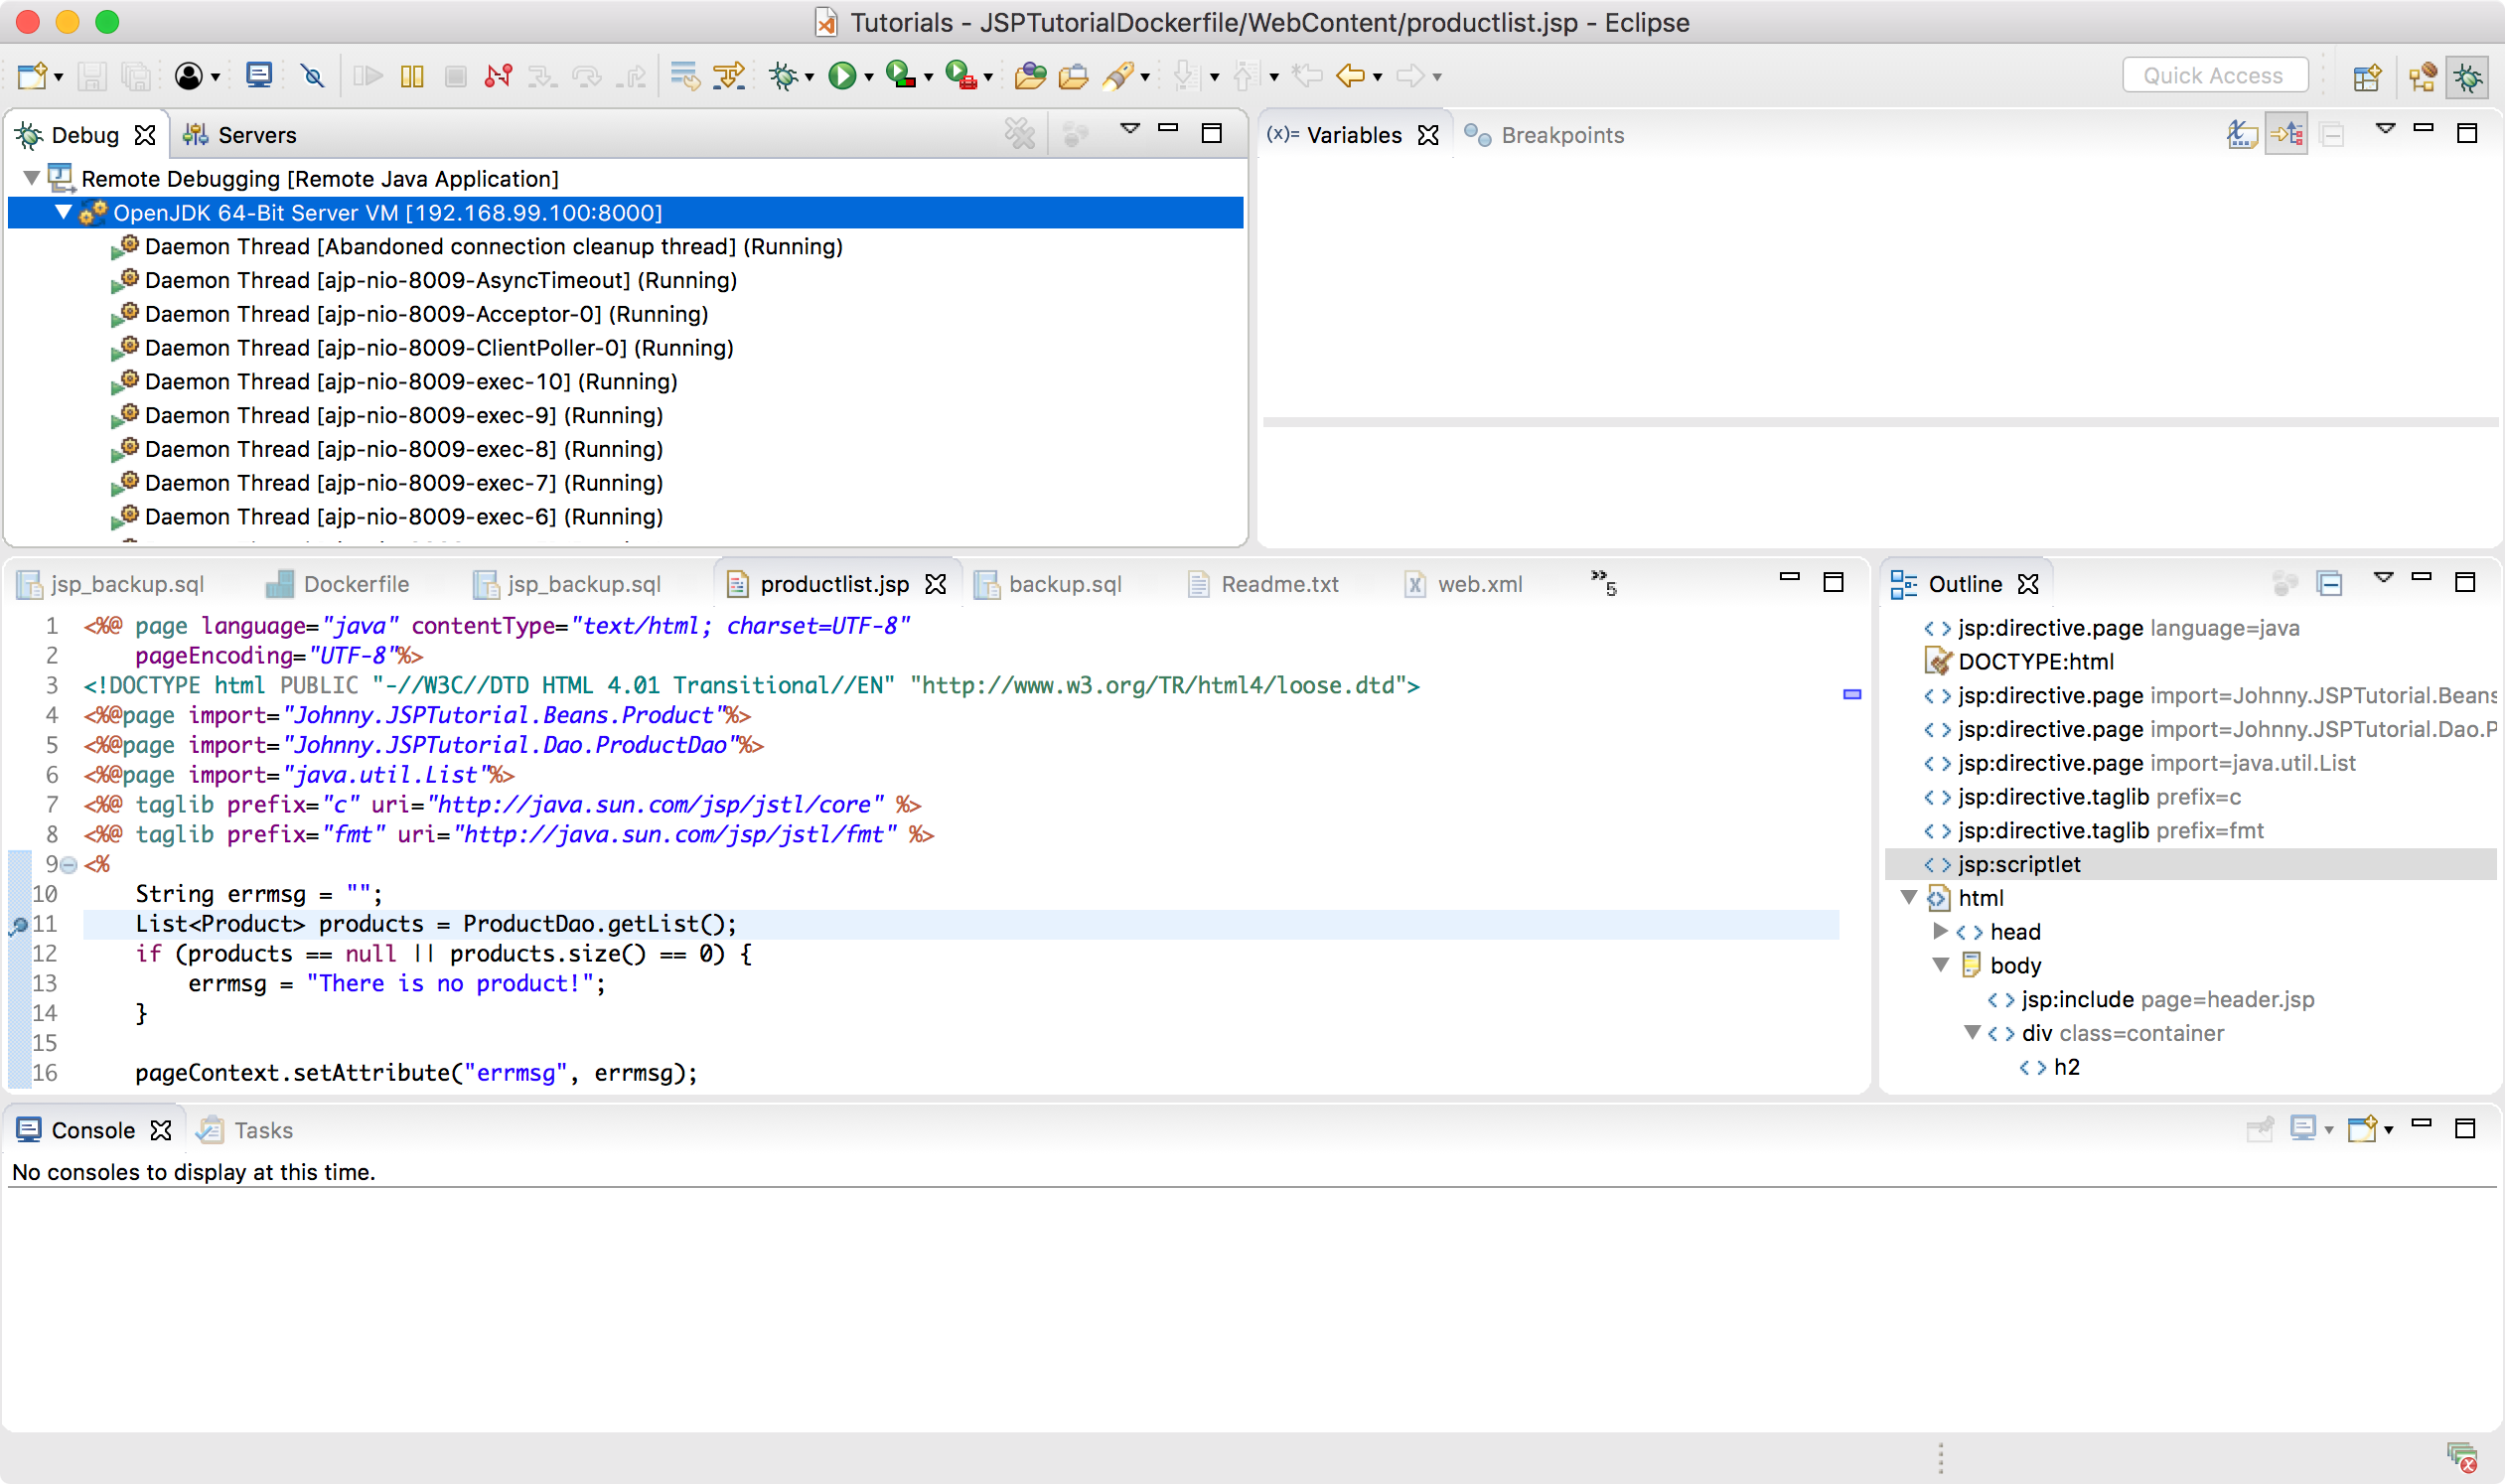Image resolution: width=2505 pixels, height=1484 pixels.
Task: Close the productlist.jsp editor tab
Action: tap(935, 584)
